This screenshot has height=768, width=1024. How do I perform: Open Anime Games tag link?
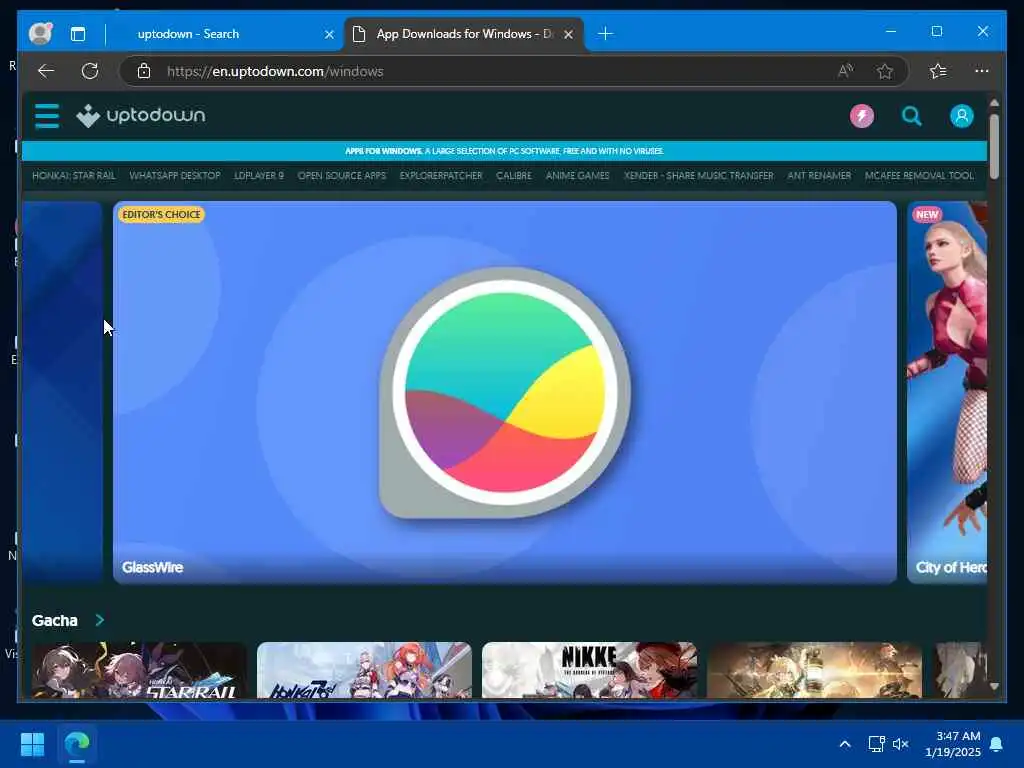(x=577, y=176)
